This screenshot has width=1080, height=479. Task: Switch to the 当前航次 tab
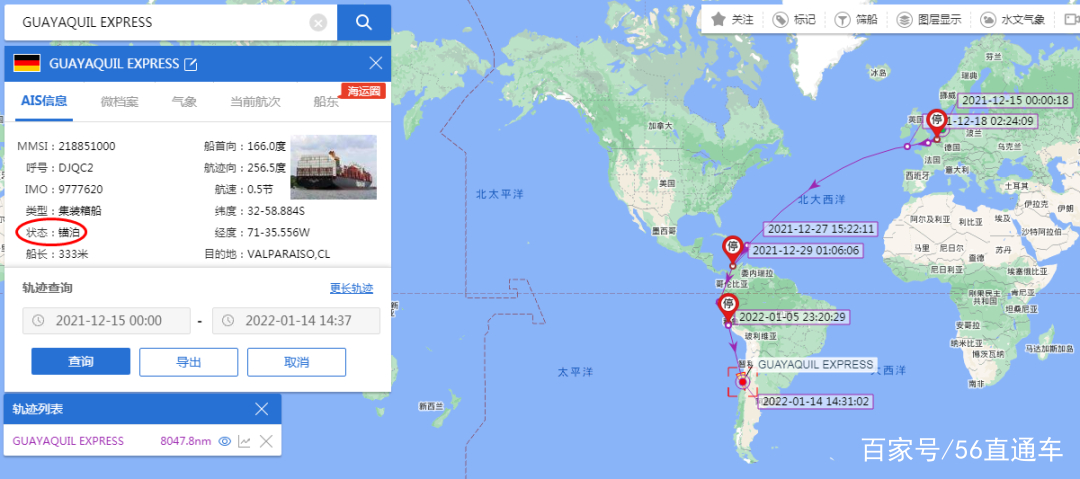(x=256, y=102)
